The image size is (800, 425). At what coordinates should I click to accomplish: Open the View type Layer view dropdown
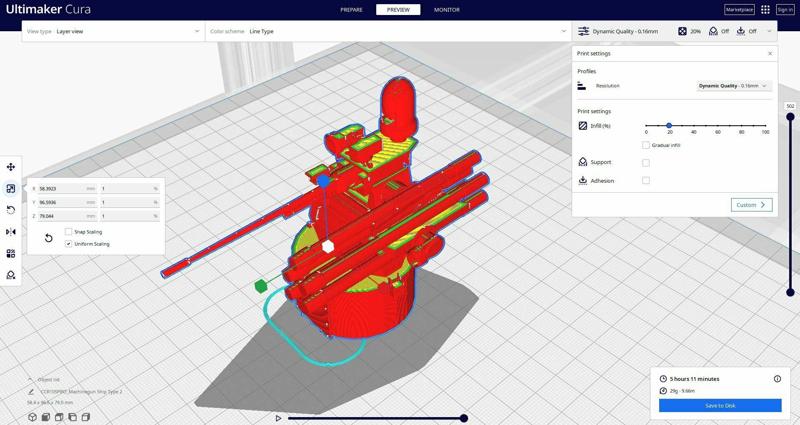(x=113, y=31)
